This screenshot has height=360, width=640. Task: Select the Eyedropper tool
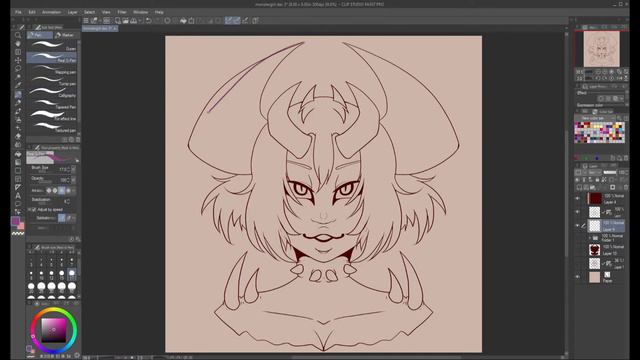[18, 86]
